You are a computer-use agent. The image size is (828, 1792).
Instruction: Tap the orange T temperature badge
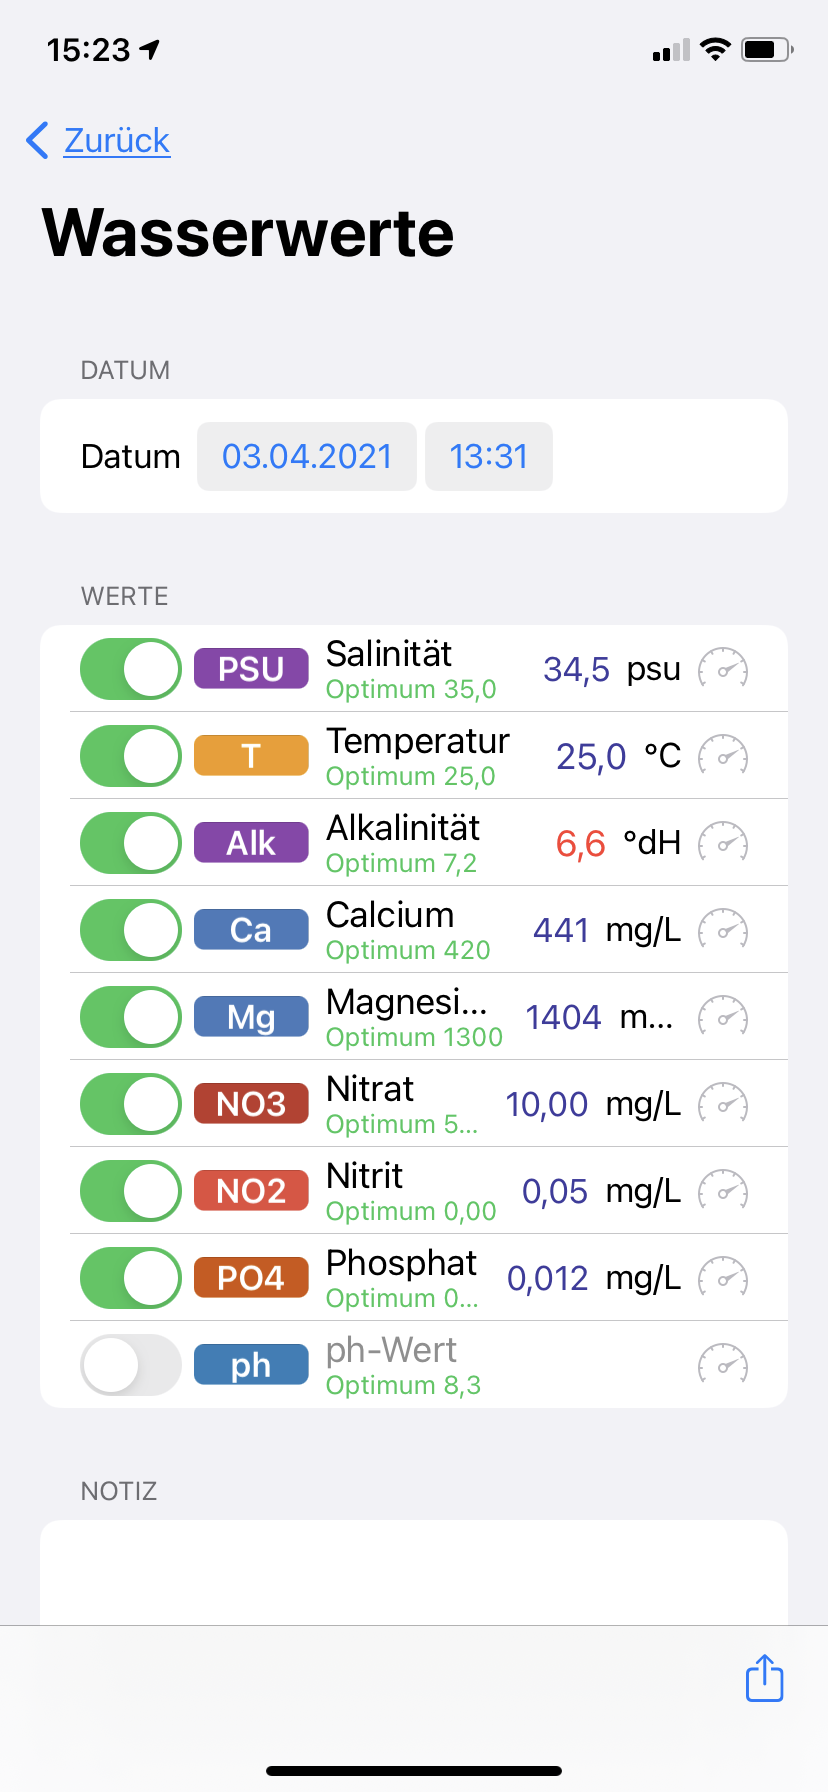coord(251,756)
